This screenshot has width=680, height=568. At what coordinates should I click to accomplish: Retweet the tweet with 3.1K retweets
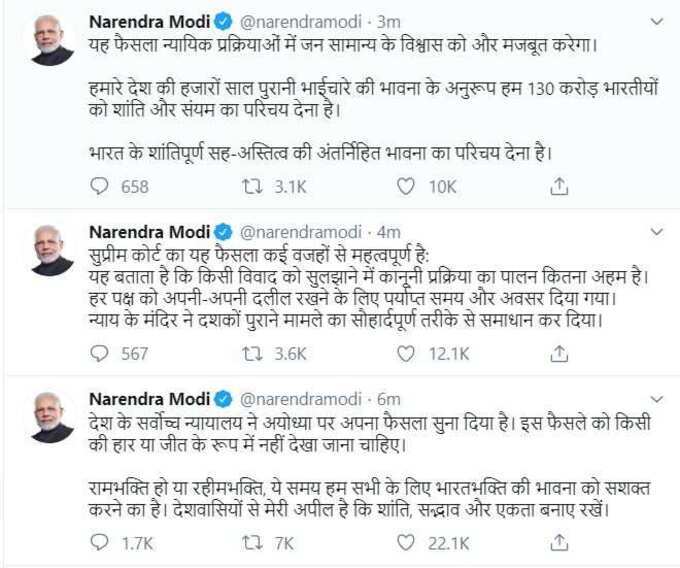pyautogui.click(x=252, y=186)
